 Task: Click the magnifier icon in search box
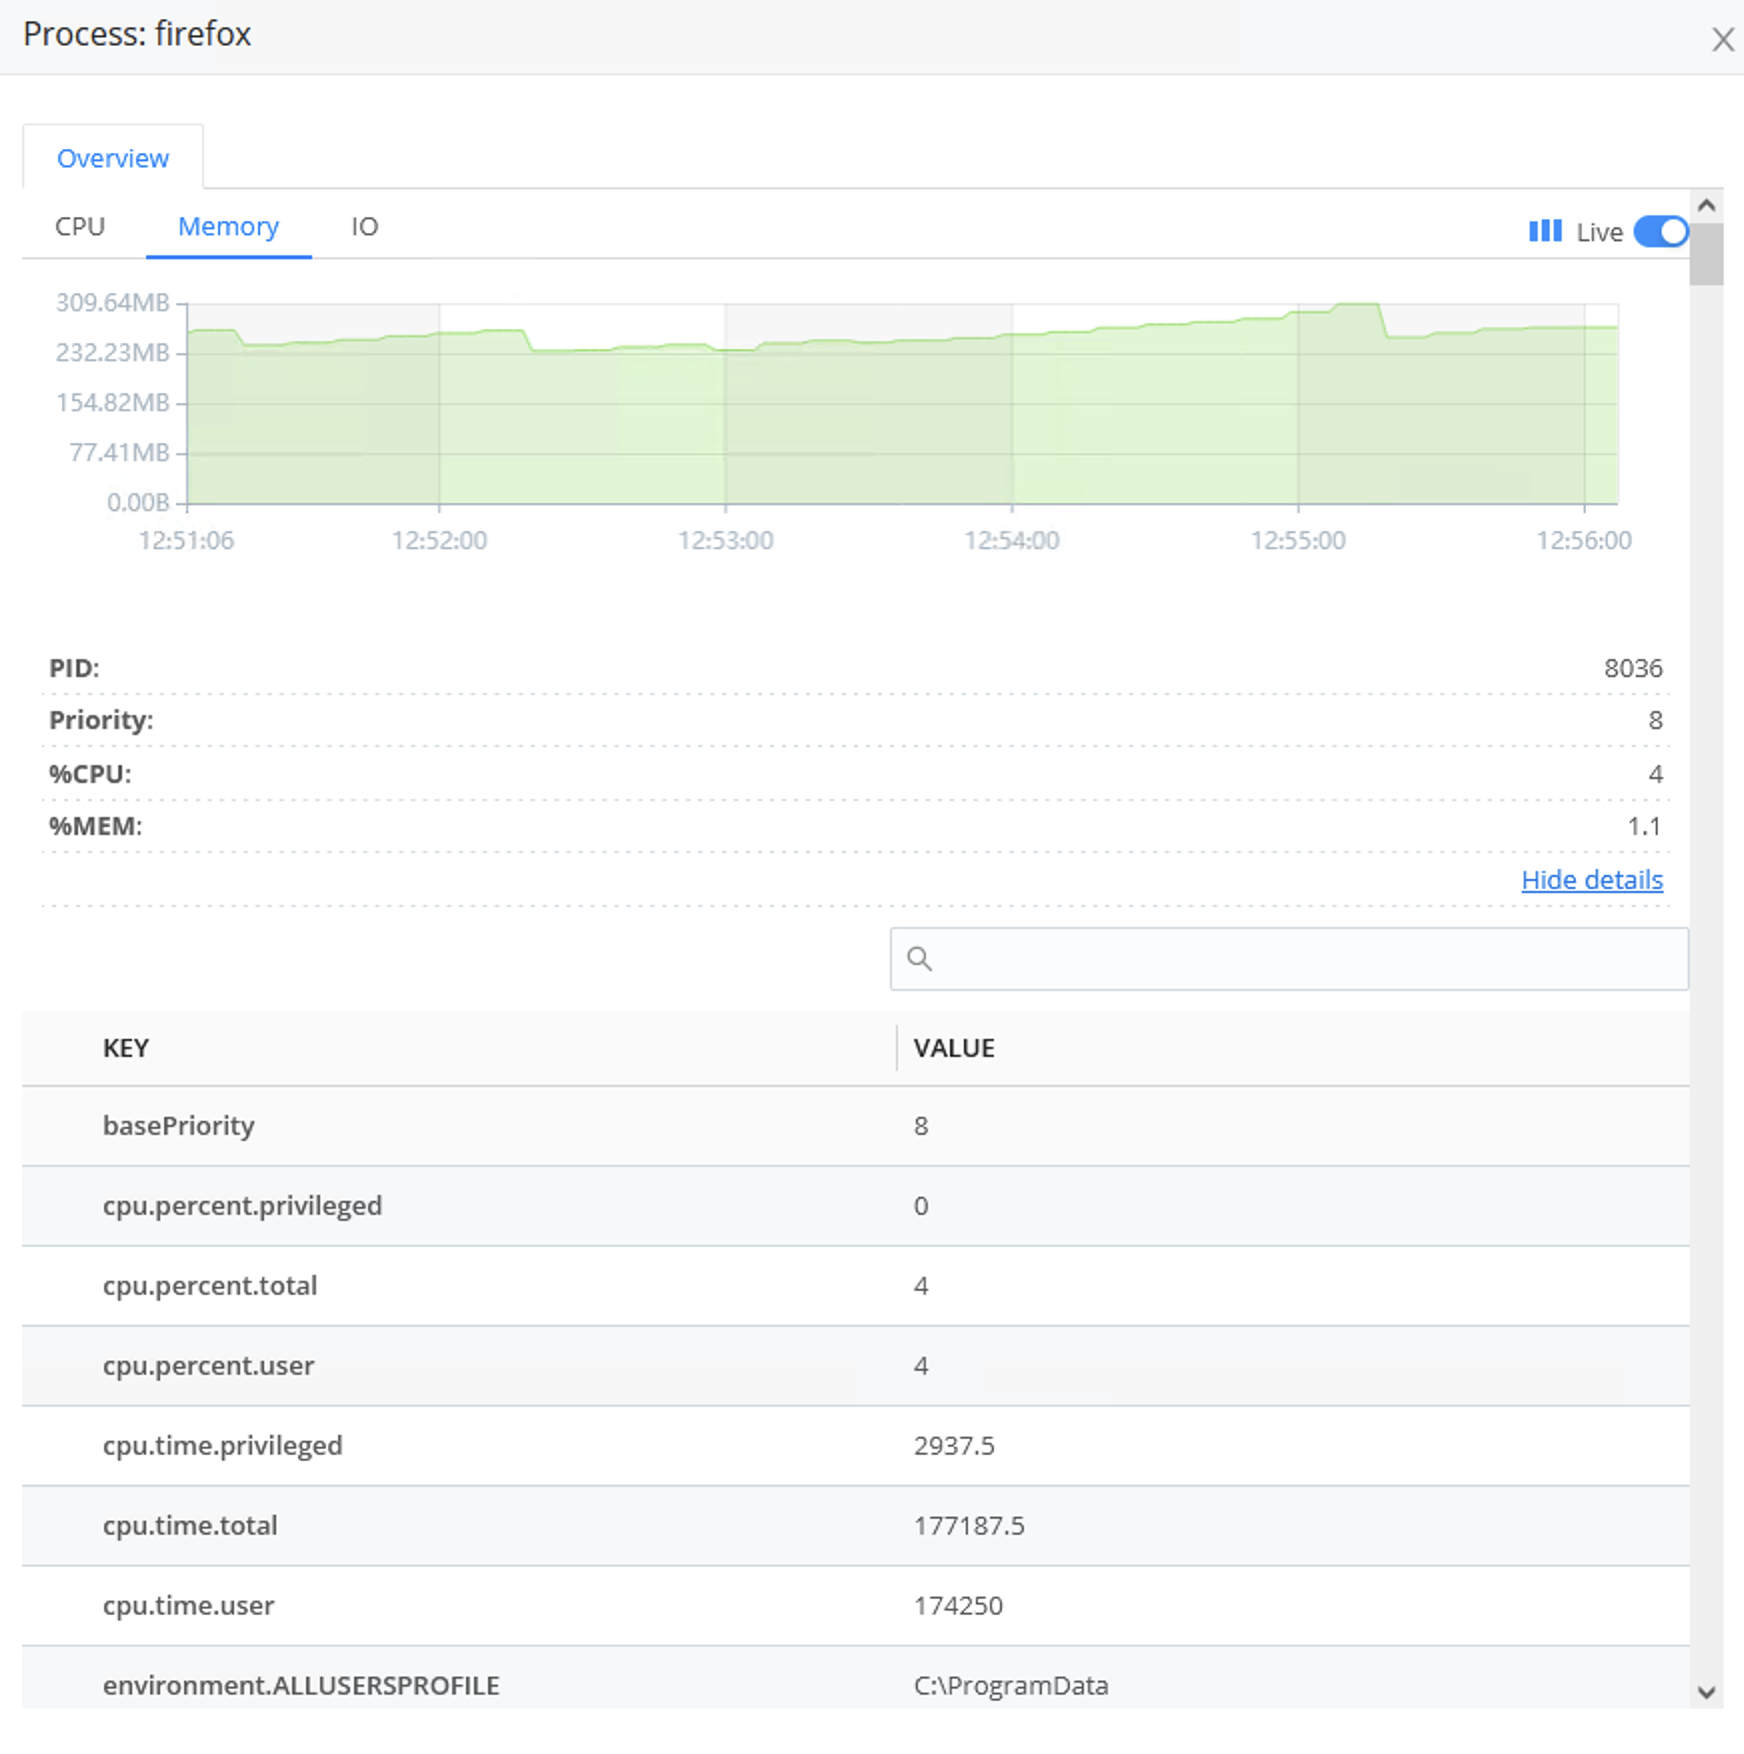pos(919,959)
